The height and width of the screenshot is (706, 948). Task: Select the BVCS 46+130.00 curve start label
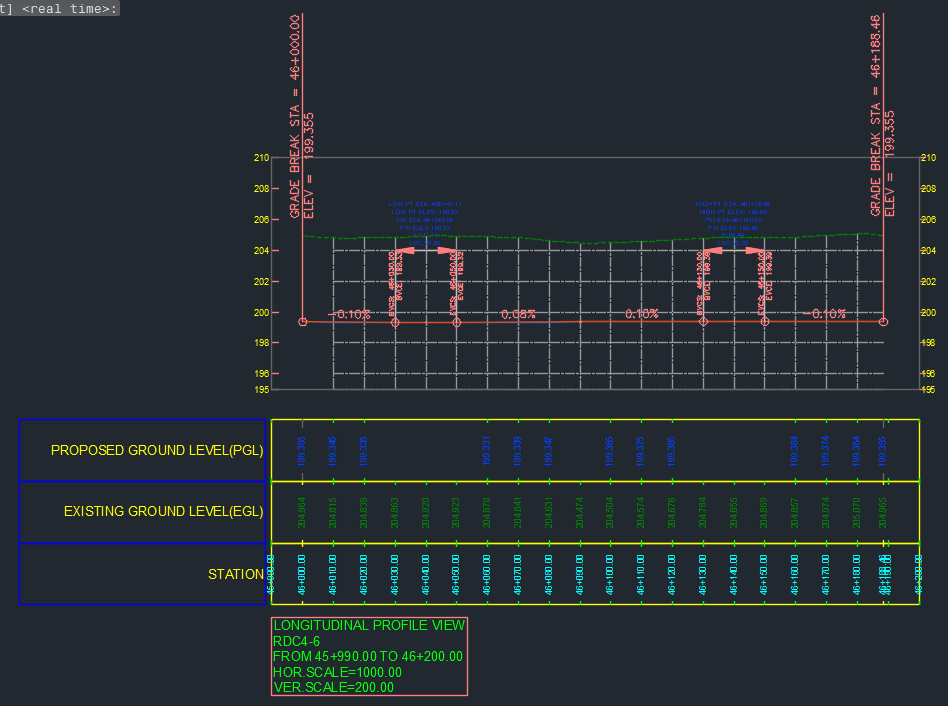[x=700, y=284]
